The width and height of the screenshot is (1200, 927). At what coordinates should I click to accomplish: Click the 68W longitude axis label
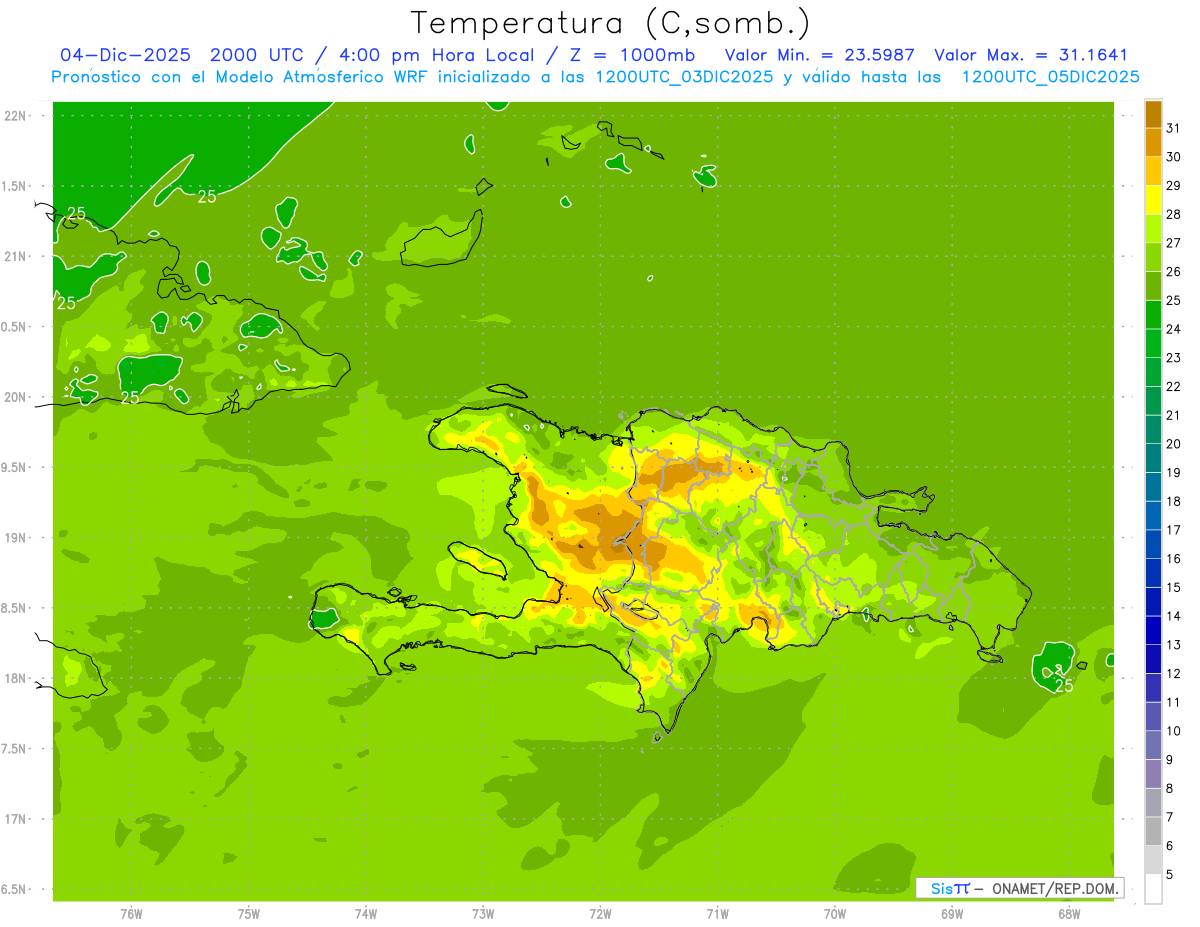pos(1069,913)
